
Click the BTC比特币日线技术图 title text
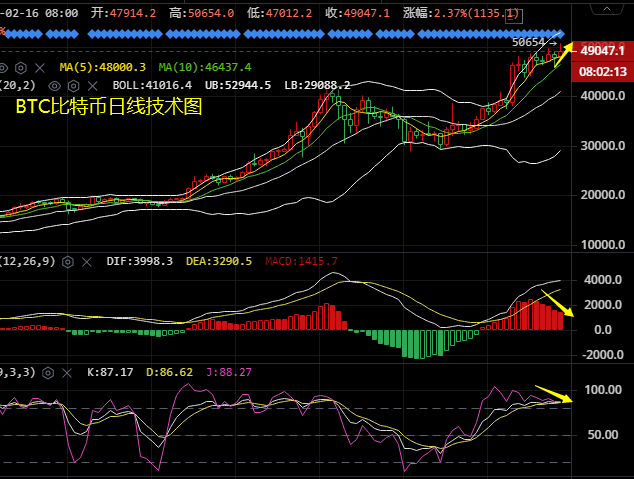coord(109,107)
